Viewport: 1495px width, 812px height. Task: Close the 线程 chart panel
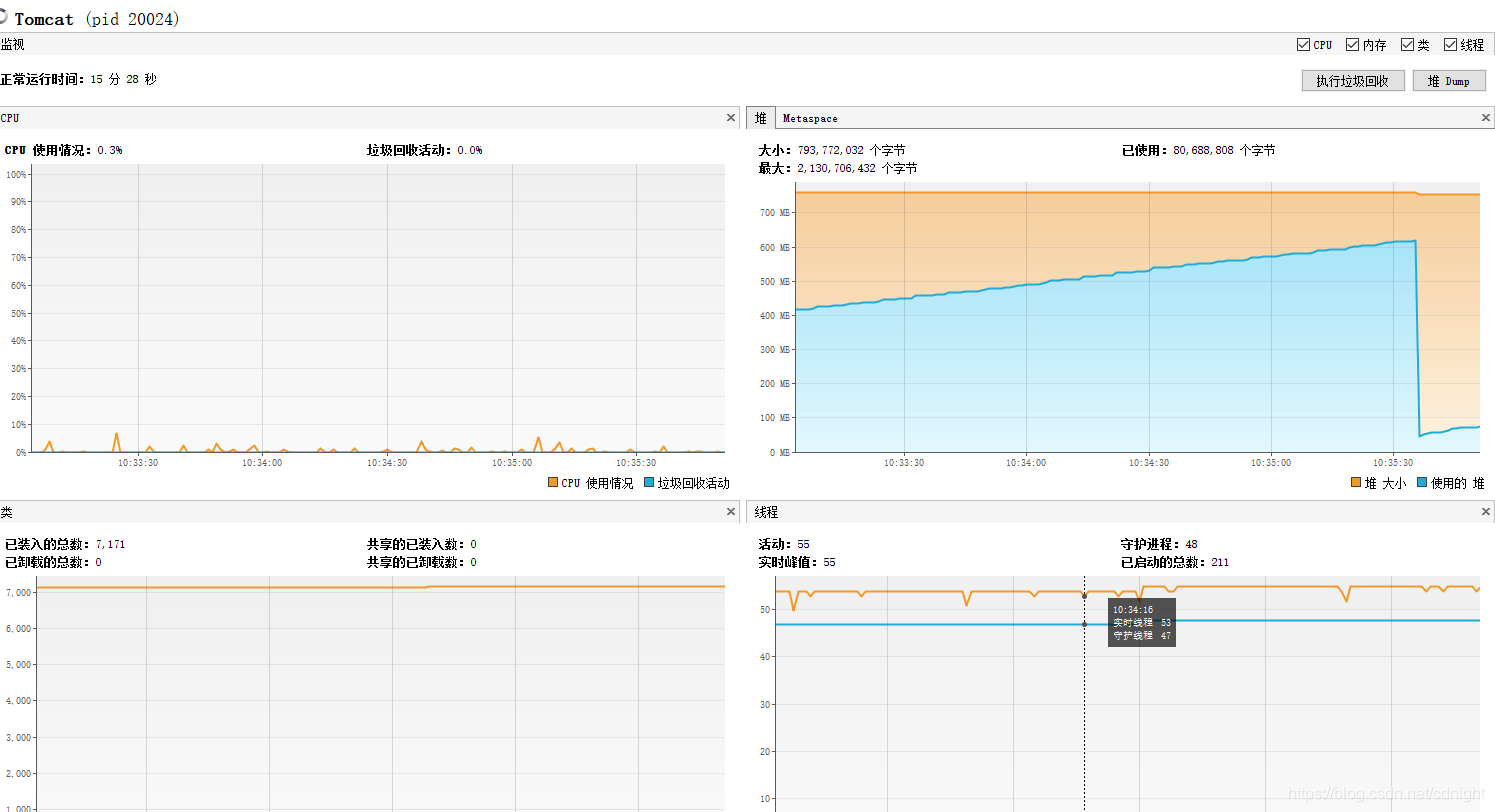click(1486, 512)
